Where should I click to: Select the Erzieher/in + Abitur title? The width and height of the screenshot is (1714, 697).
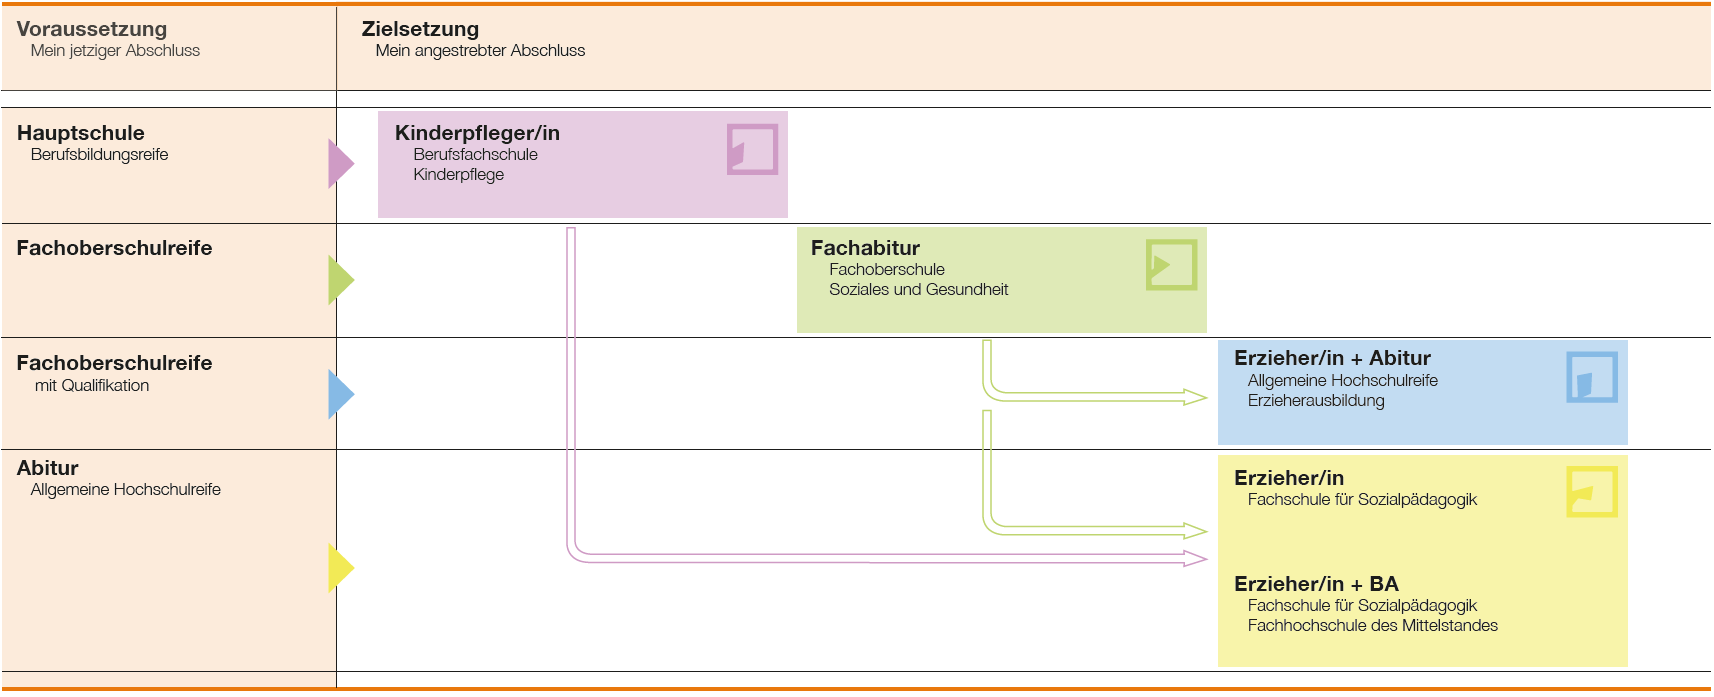[x=1331, y=358]
